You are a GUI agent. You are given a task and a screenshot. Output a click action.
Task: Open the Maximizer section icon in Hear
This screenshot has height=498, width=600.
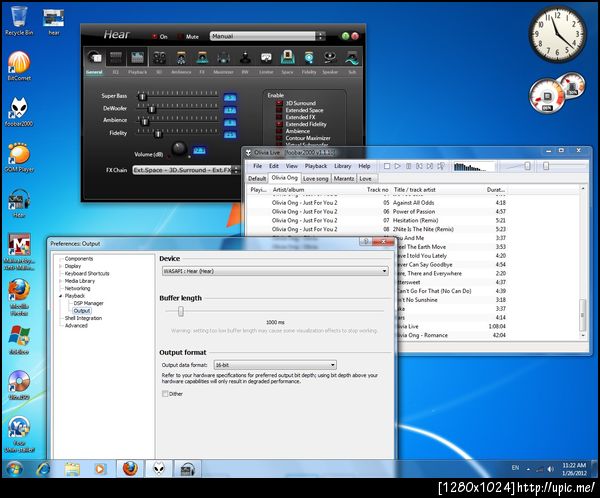pyautogui.click(x=223, y=58)
